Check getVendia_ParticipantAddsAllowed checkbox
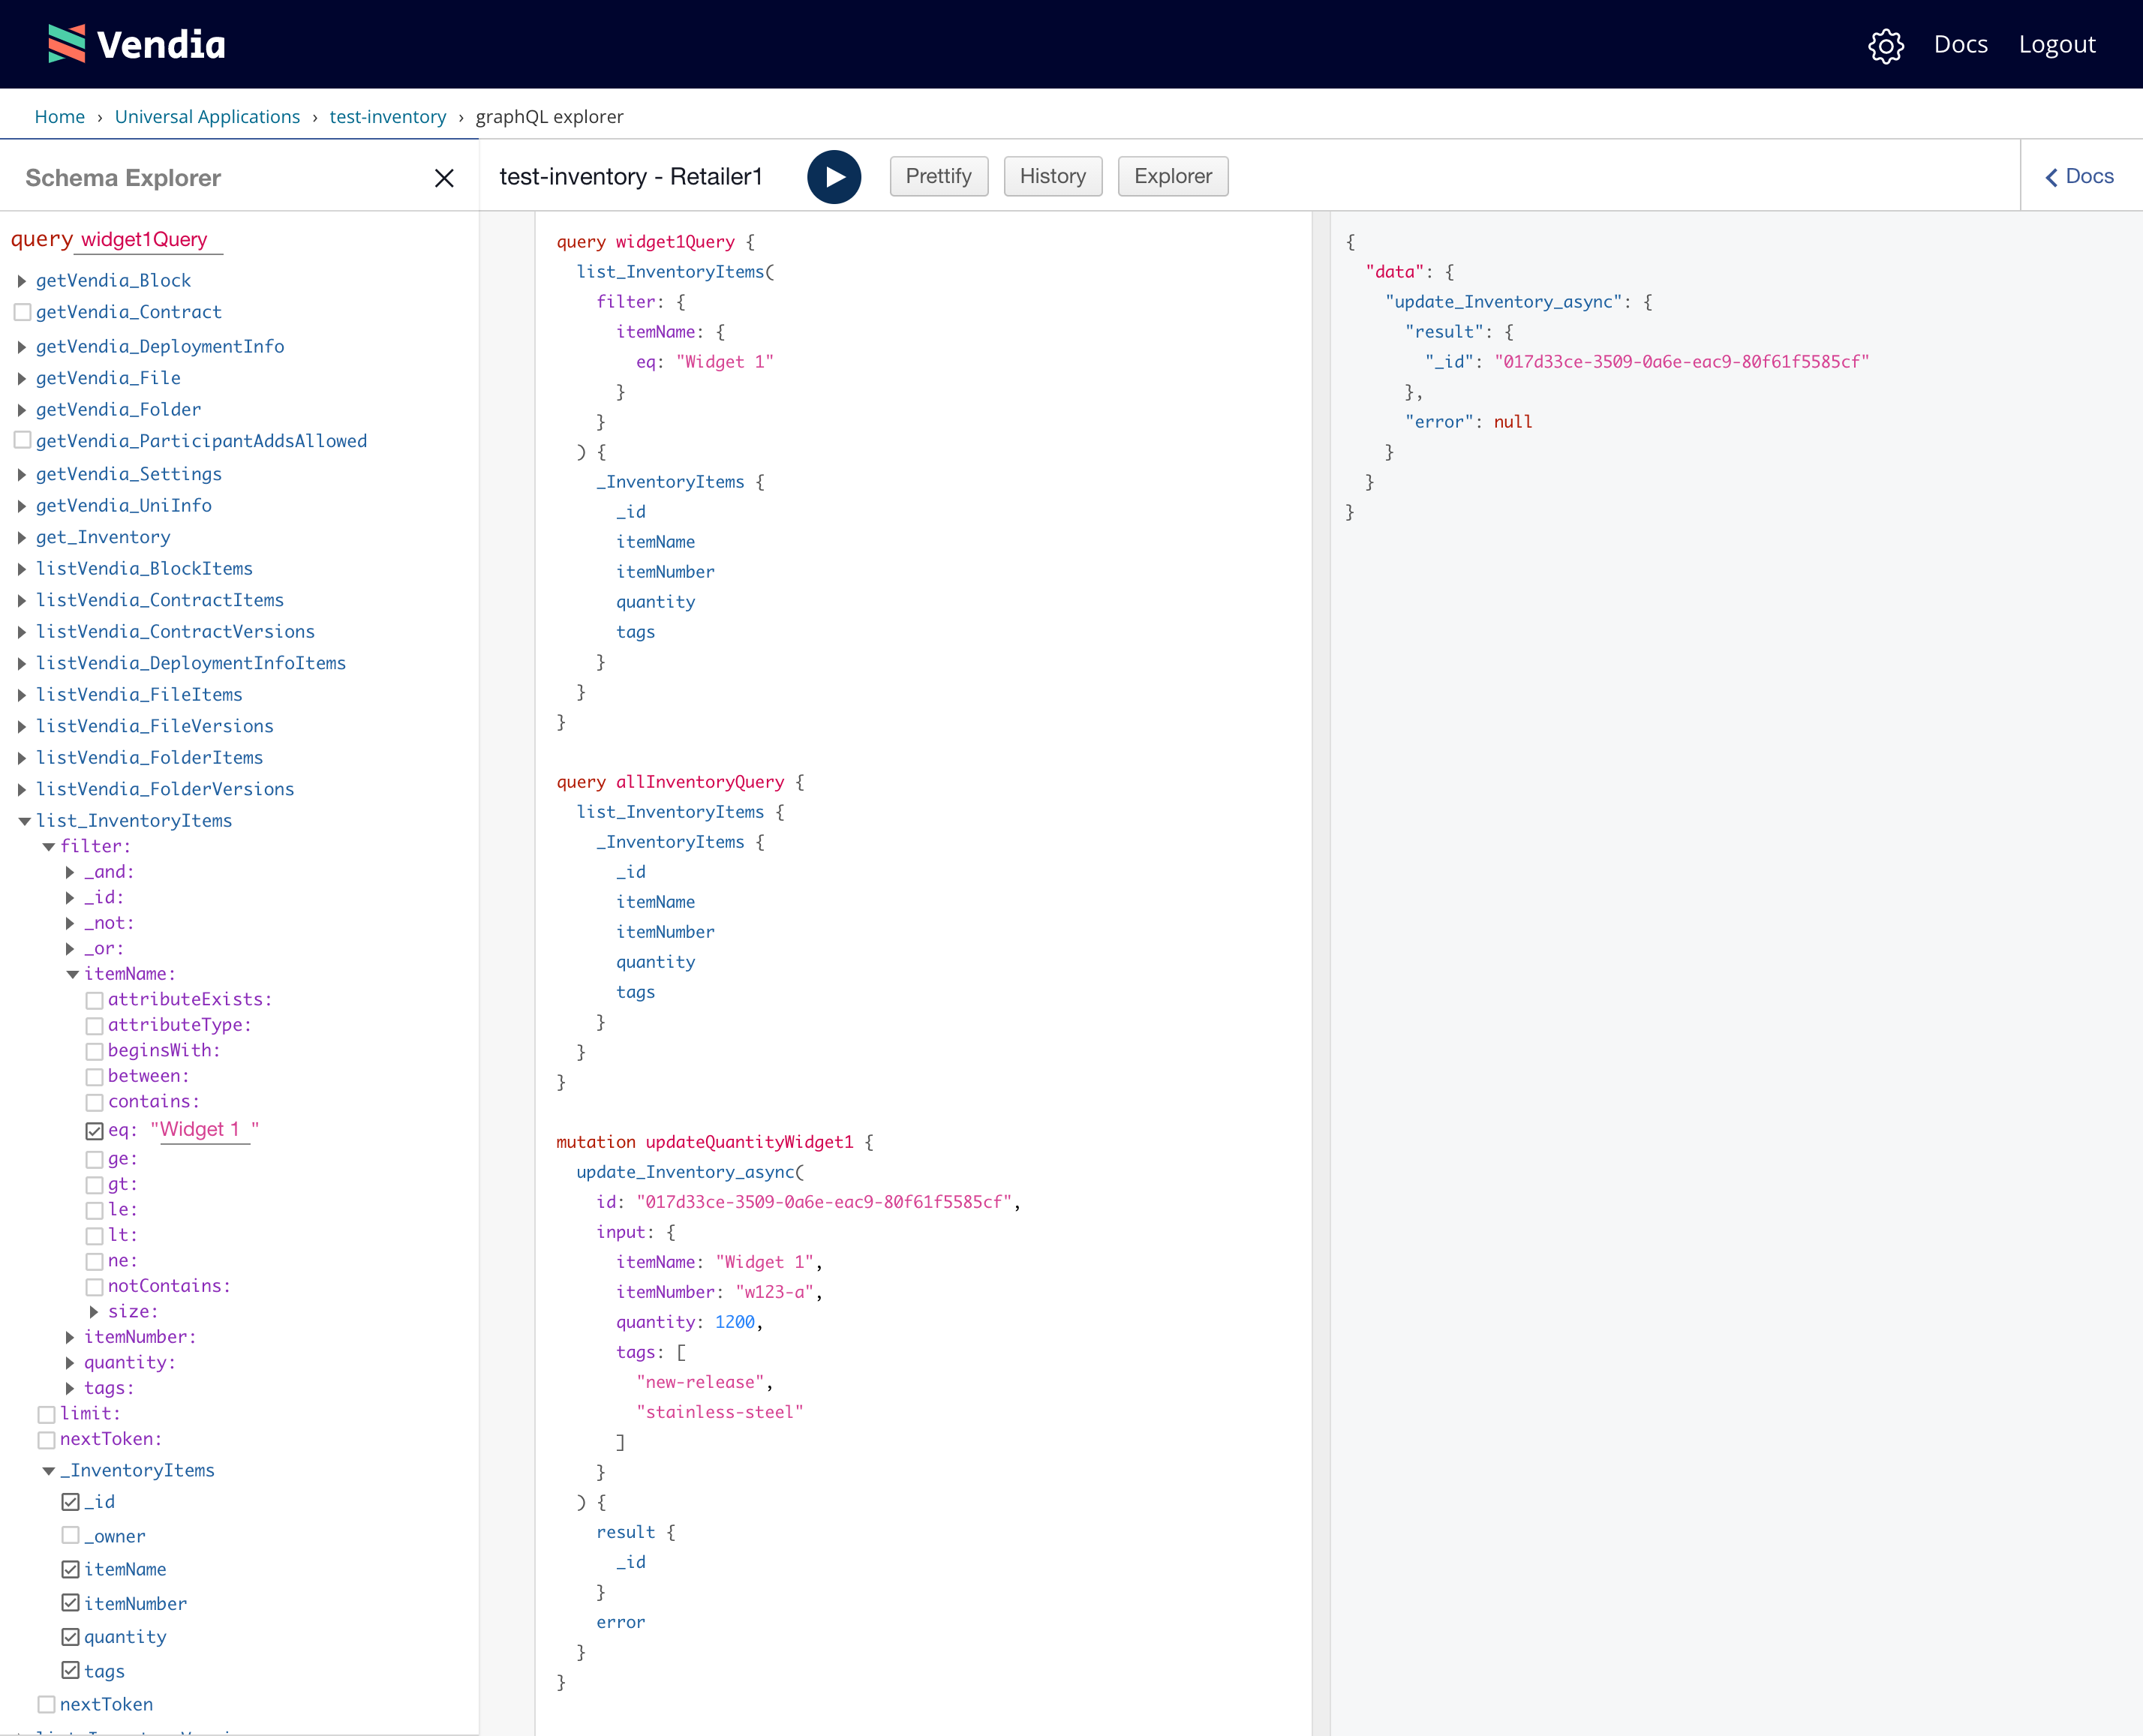Viewport: 2143px width, 1736px height. [x=22, y=440]
